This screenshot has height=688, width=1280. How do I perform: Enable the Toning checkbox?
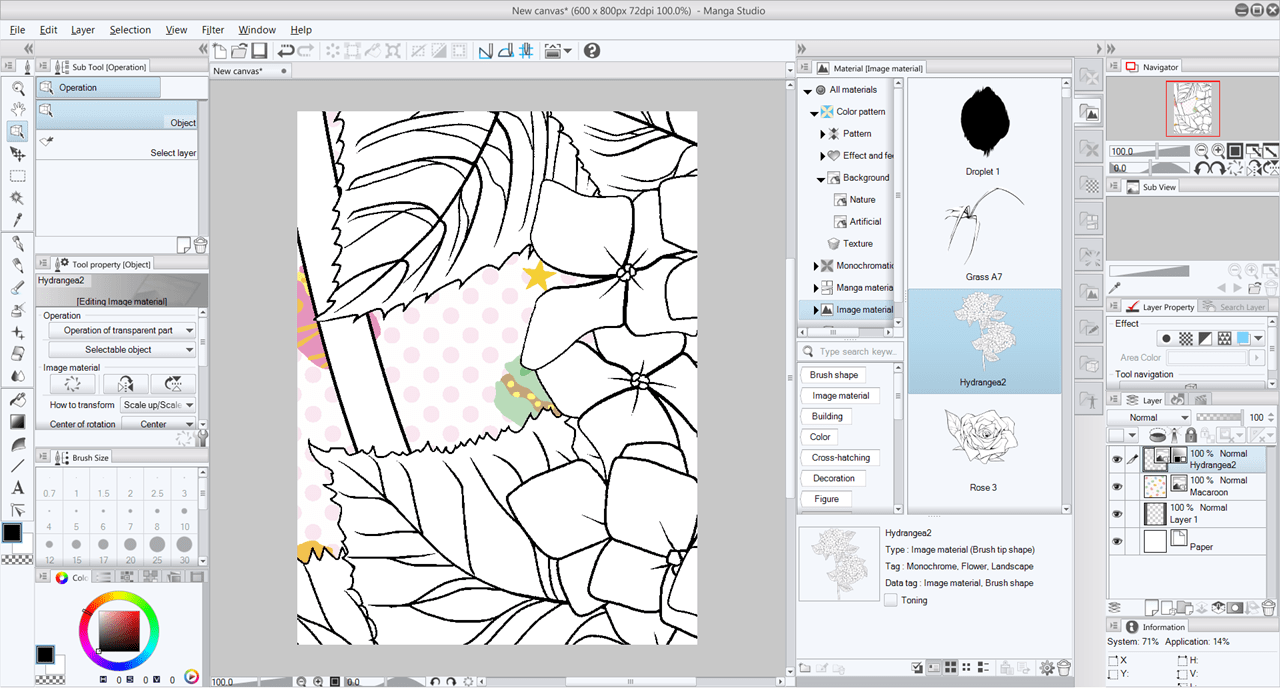coord(891,600)
